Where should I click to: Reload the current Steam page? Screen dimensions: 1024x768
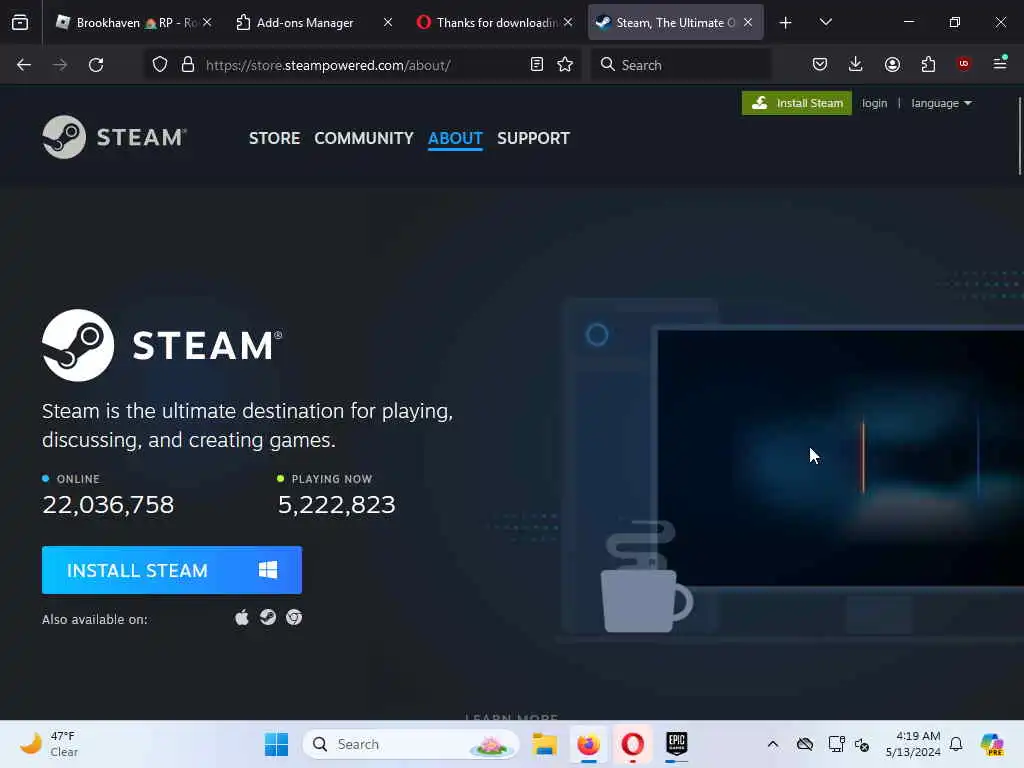(96, 65)
